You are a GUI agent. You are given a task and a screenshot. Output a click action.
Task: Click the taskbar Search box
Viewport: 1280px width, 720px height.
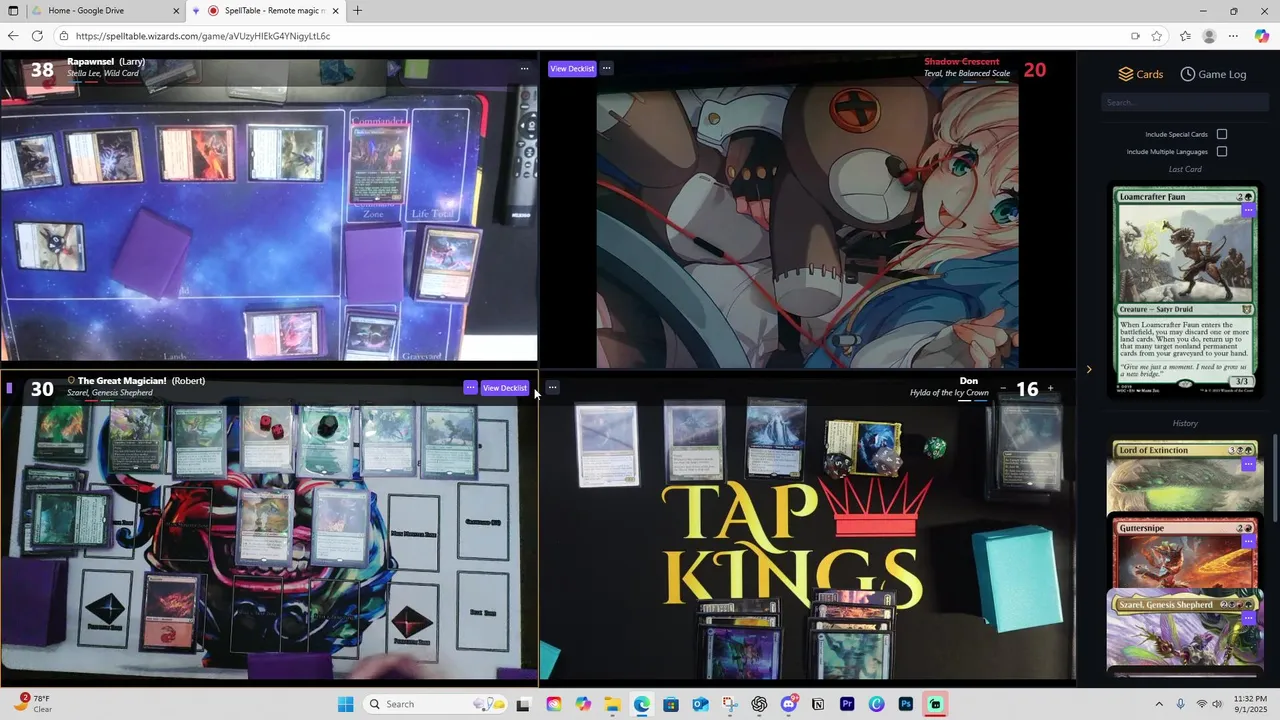436,704
